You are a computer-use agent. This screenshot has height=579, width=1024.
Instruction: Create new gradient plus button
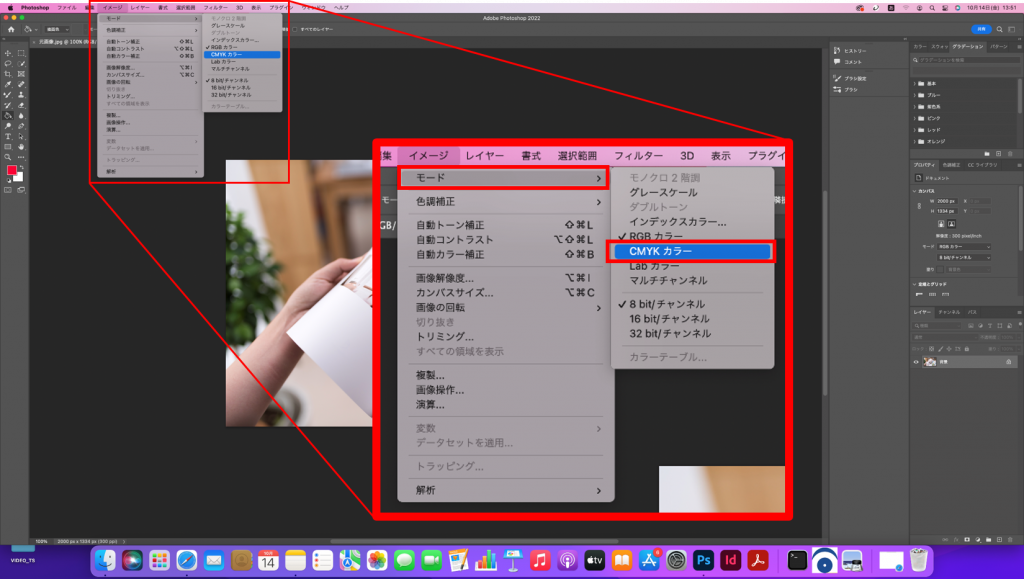coord(999,153)
